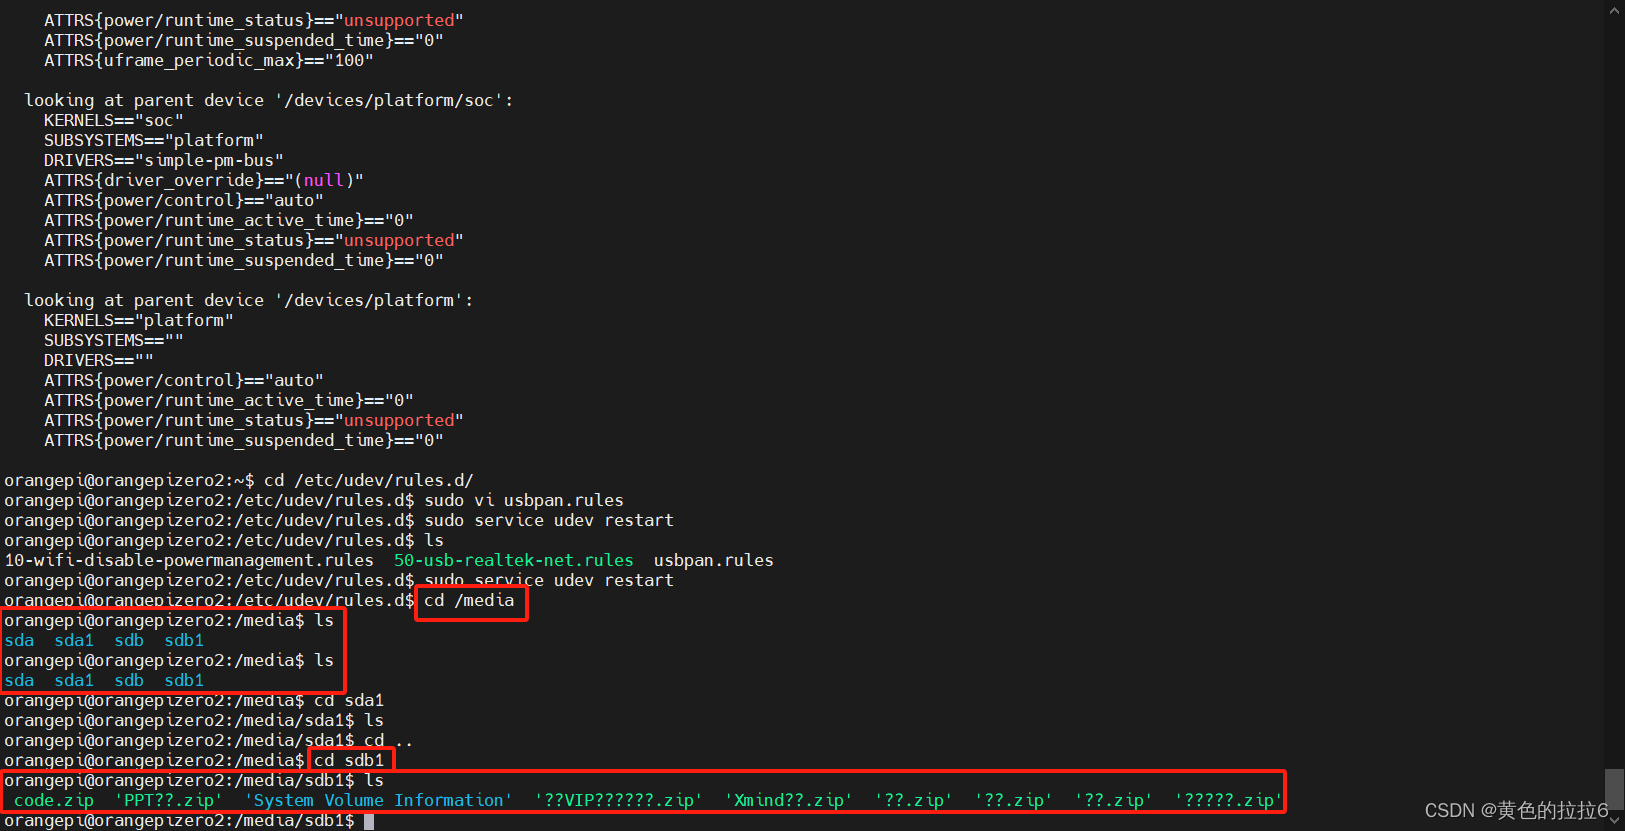Click 'code.zip' in the file listing
Image resolution: width=1625 pixels, height=831 pixels.
[x=54, y=800]
